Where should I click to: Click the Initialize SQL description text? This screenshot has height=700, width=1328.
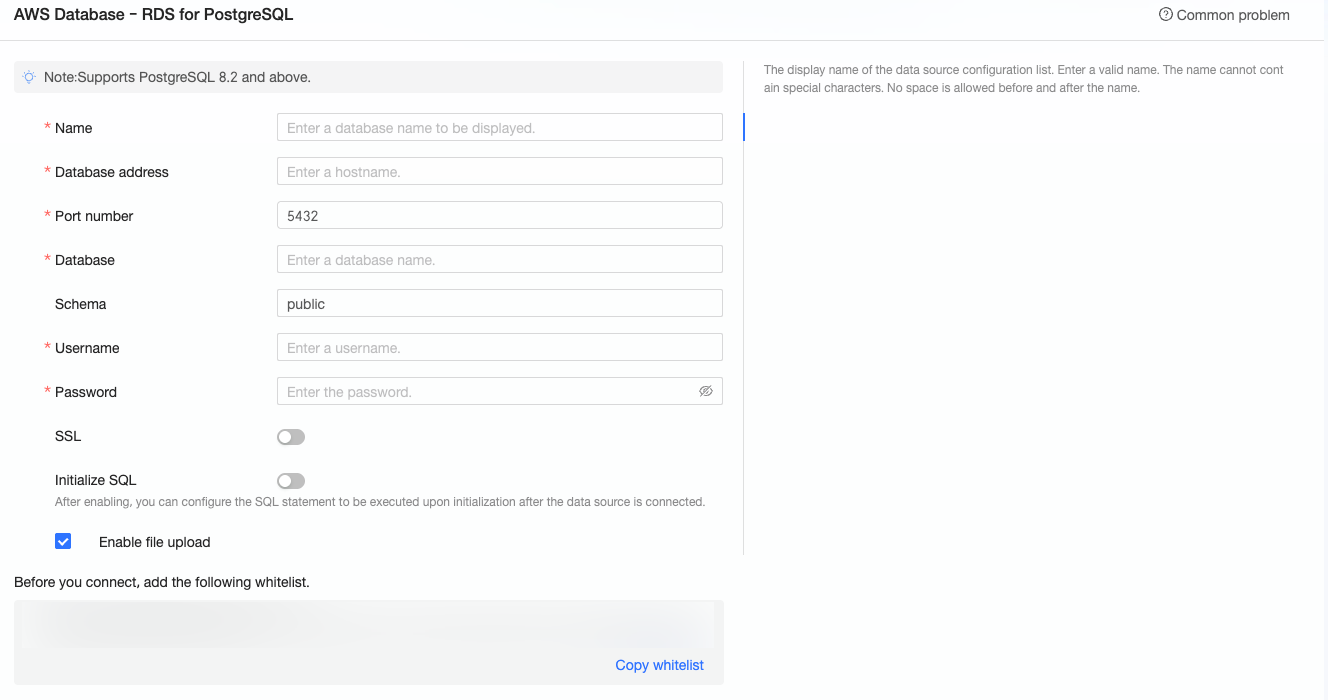coord(380,502)
